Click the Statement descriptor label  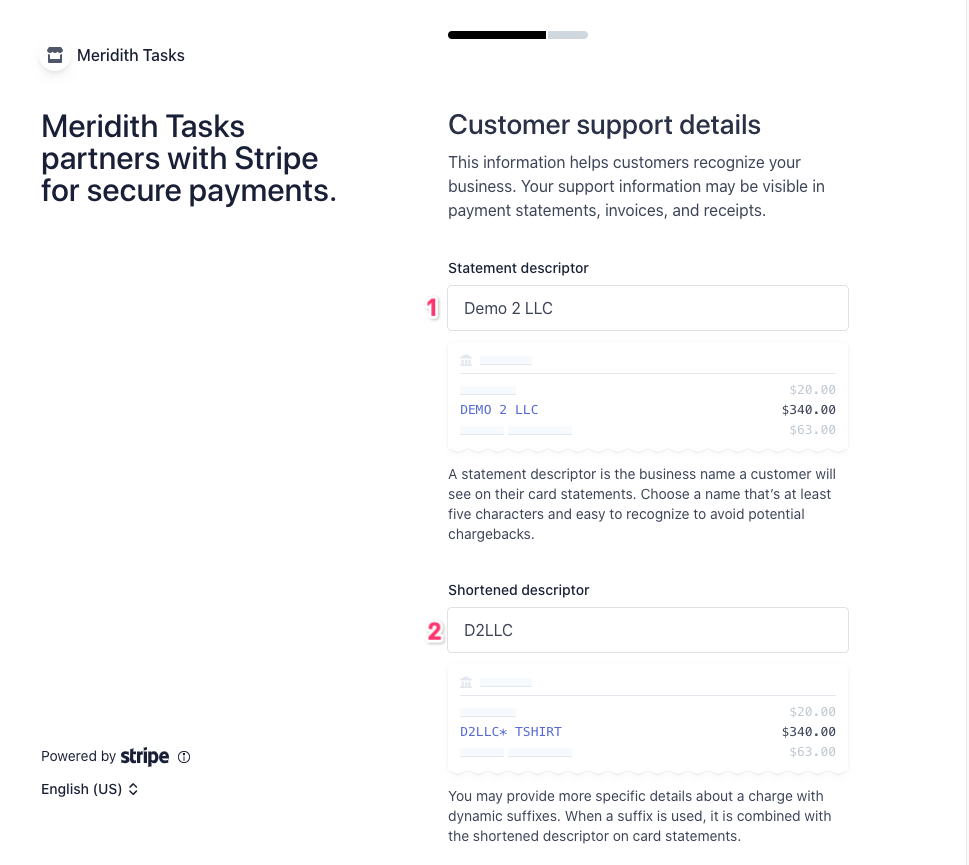click(x=518, y=268)
